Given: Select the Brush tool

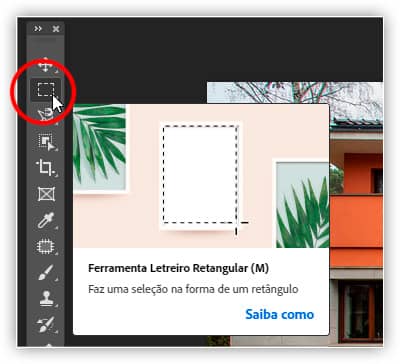Looking at the screenshot, I should [x=46, y=272].
